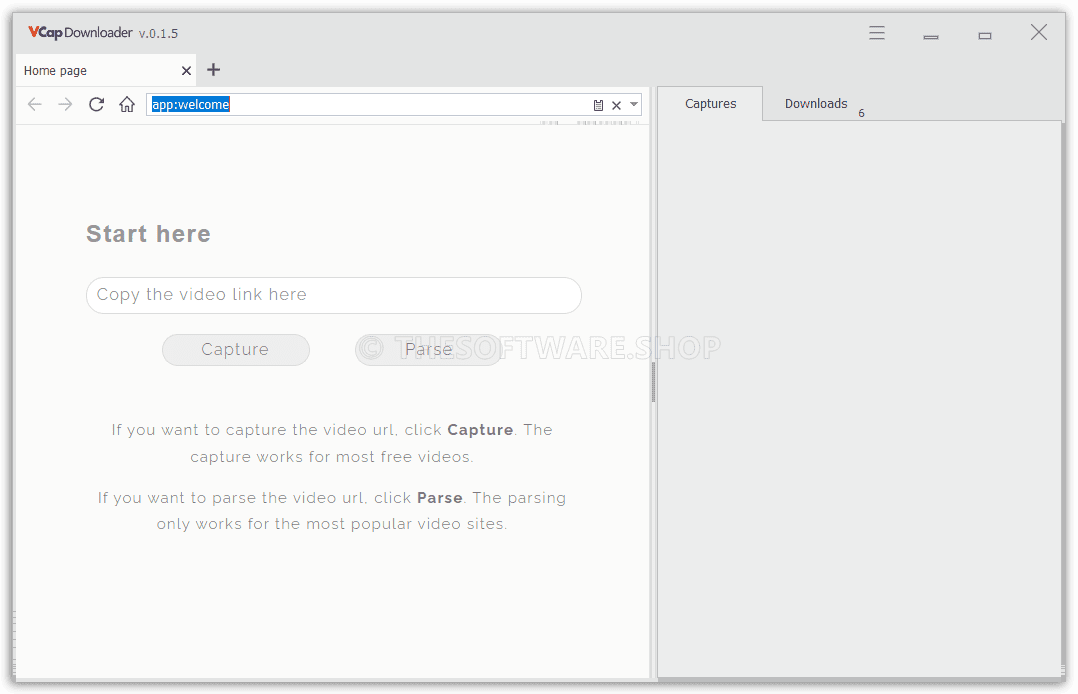Image resolution: width=1078 pixels, height=694 pixels.
Task: Maximize the VCap Downloader window
Action: pos(984,35)
